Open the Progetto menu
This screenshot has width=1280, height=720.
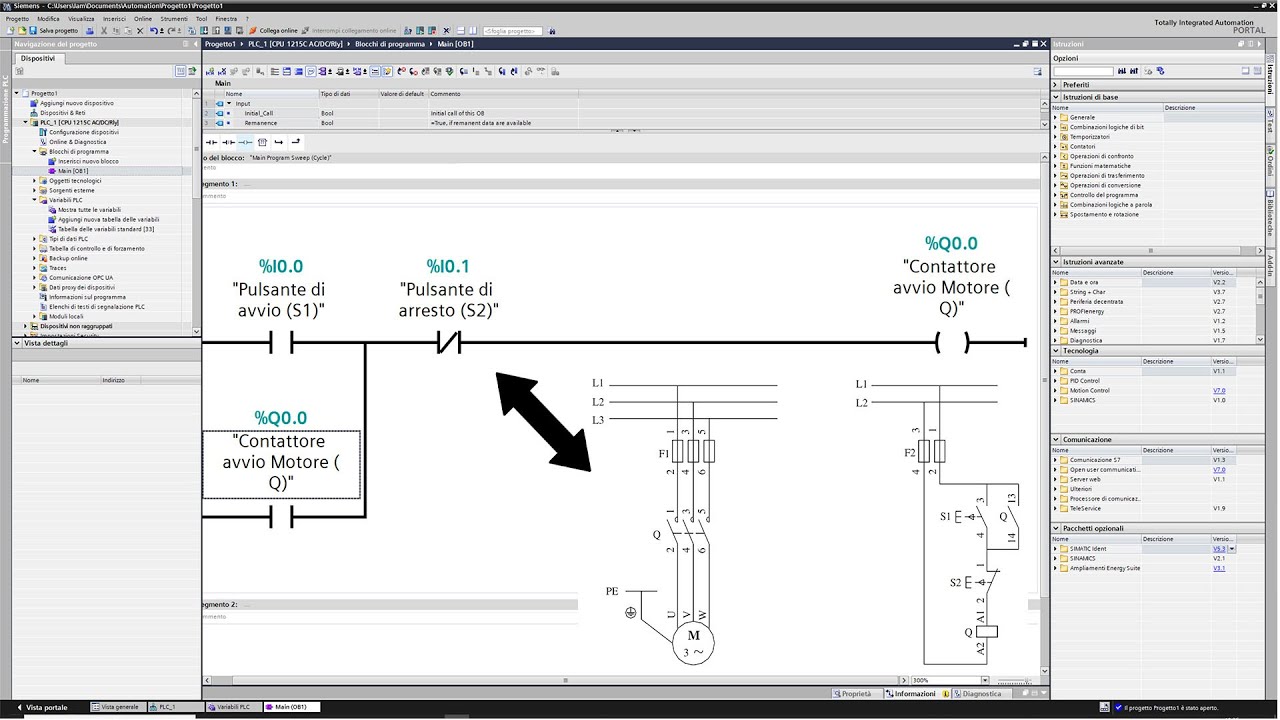pos(17,18)
